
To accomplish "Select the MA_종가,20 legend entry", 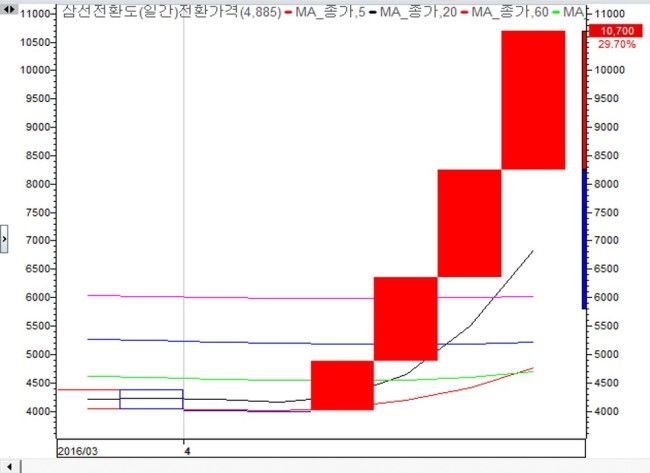I will (x=413, y=12).
